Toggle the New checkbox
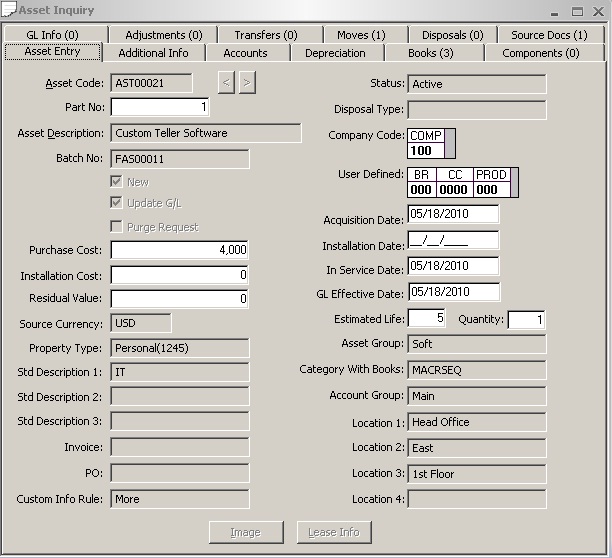The height and width of the screenshot is (558, 612). (x=117, y=182)
